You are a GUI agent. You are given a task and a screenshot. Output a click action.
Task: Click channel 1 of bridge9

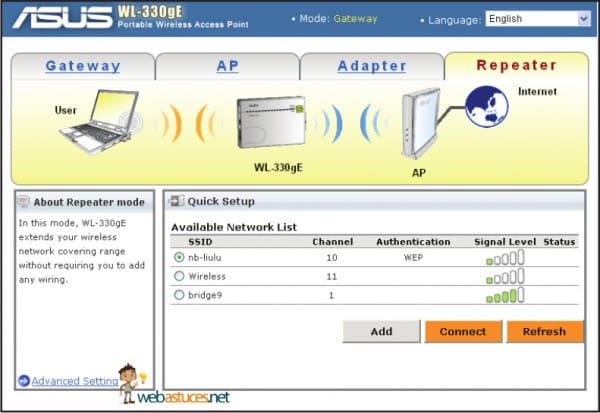331,295
